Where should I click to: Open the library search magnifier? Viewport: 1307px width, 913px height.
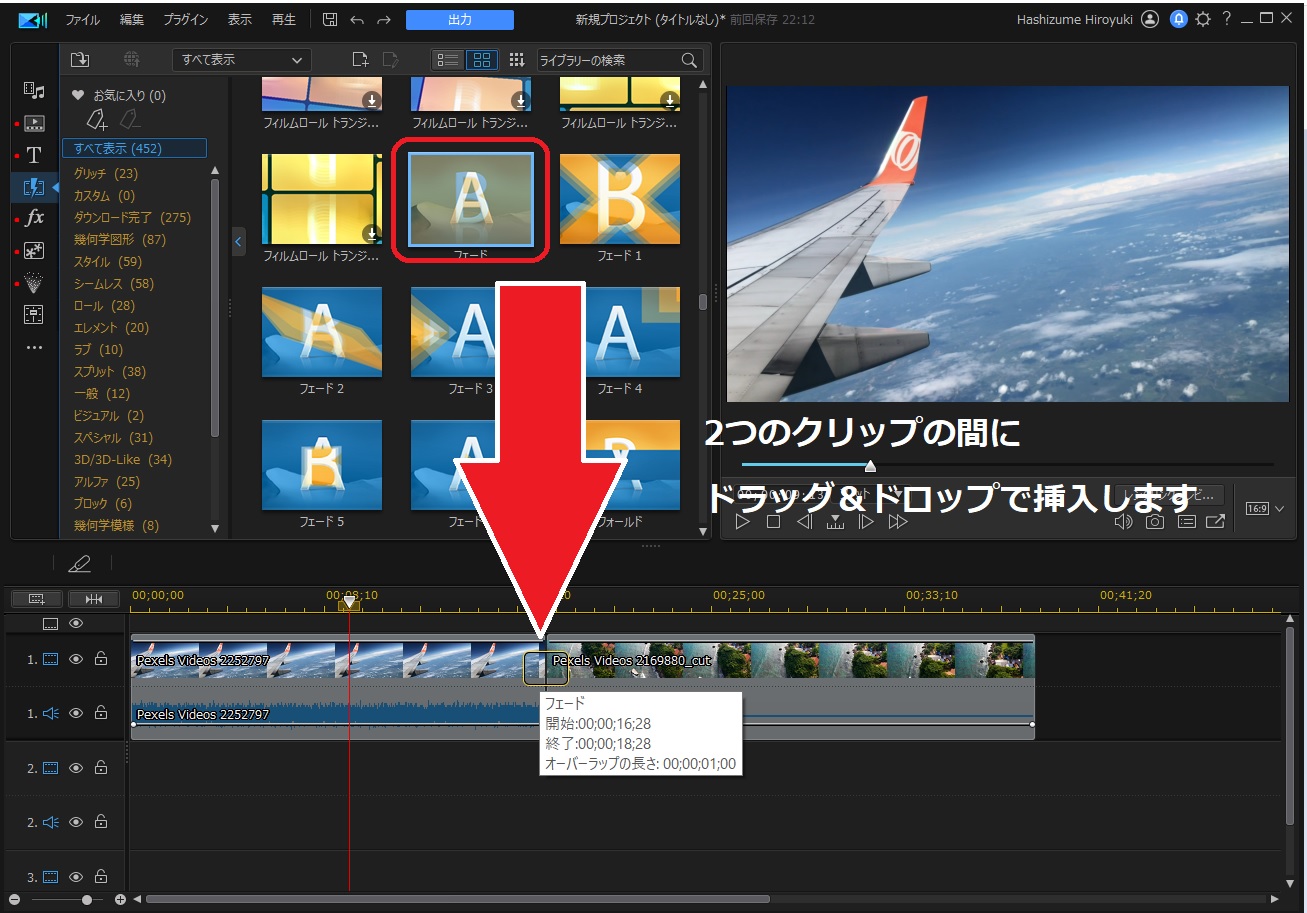[689, 60]
